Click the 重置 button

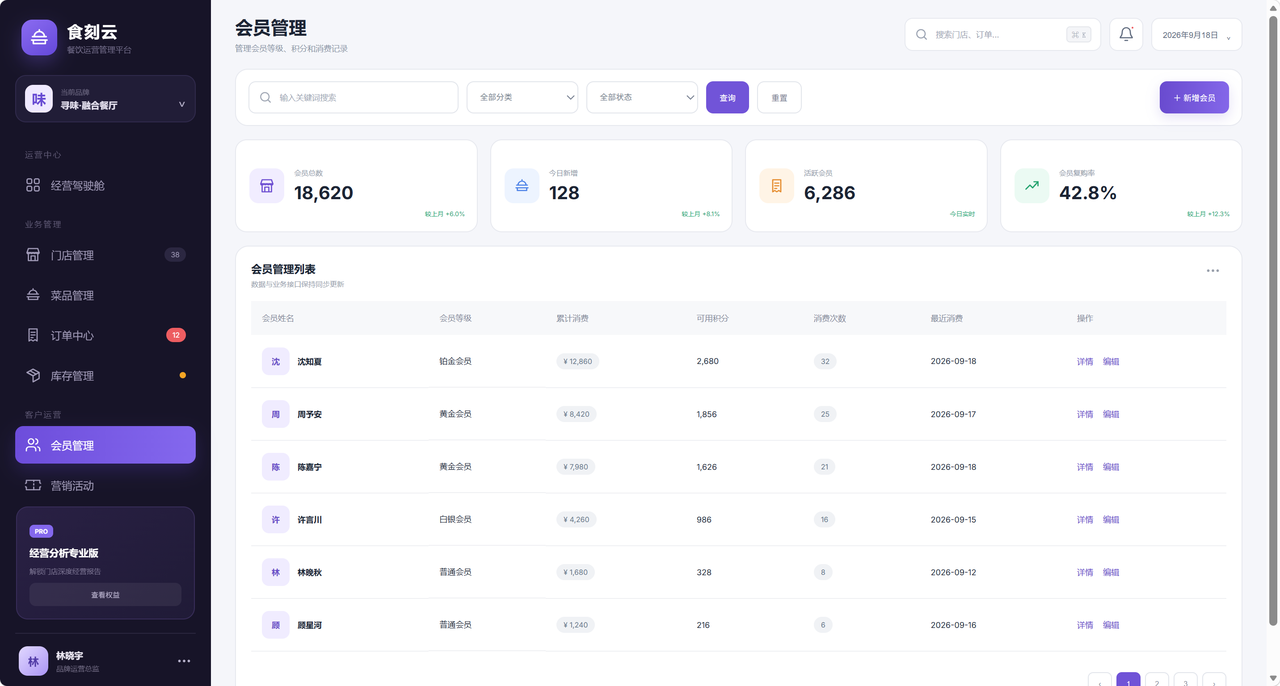pyautogui.click(x=779, y=97)
